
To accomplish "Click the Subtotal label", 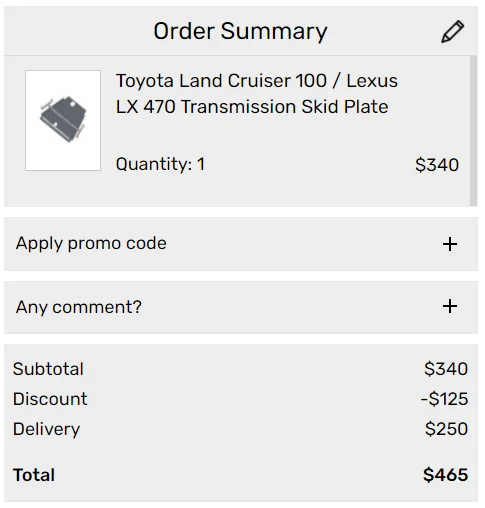I will point(48,369).
